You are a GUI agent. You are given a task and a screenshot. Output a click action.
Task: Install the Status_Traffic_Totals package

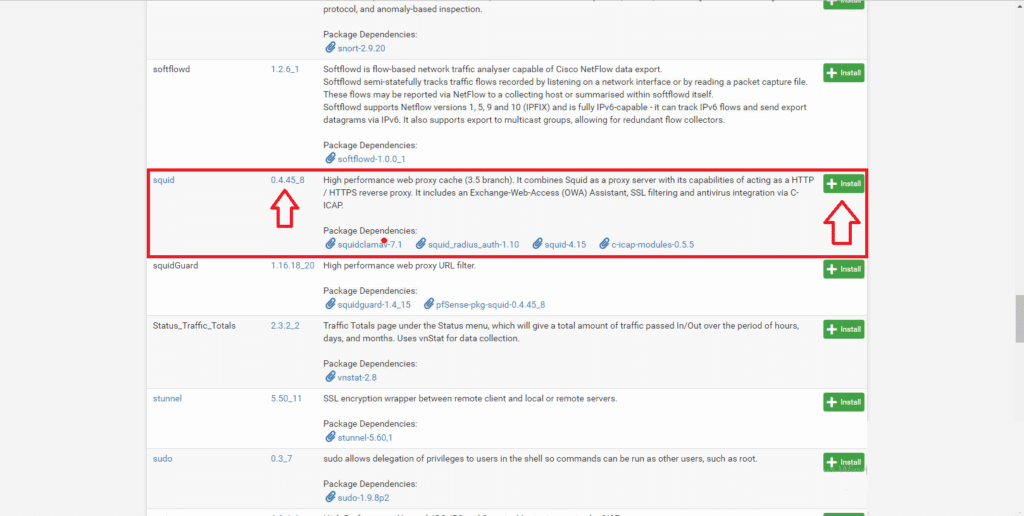click(844, 330)
